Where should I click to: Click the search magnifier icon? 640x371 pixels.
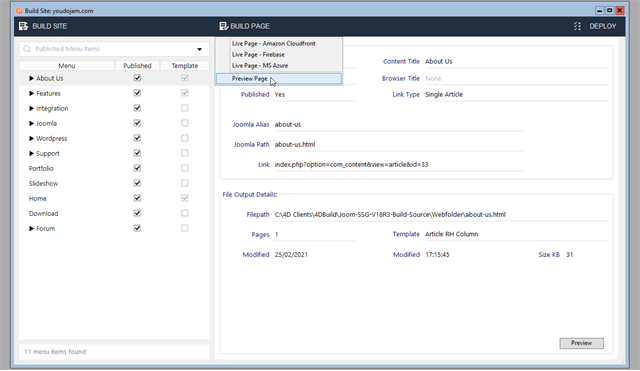coord(27,49)
